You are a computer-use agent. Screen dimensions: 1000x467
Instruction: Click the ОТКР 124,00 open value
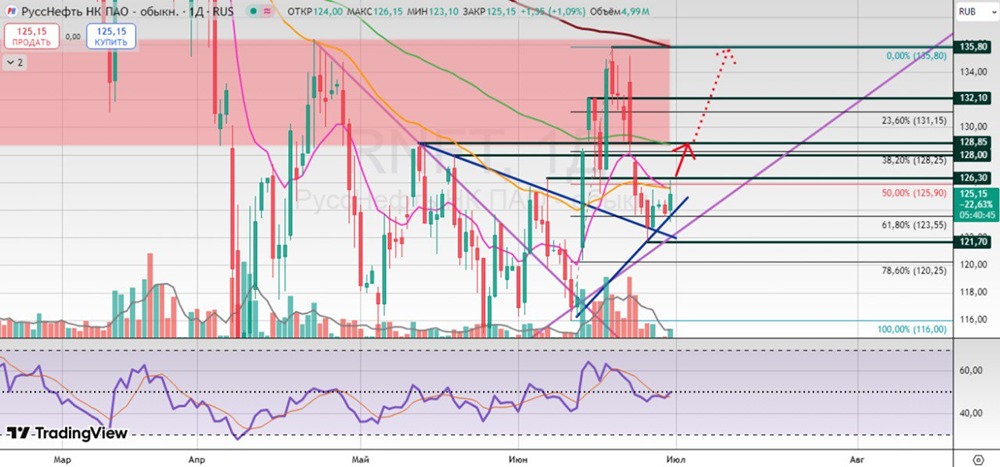(x=316, y=11)
